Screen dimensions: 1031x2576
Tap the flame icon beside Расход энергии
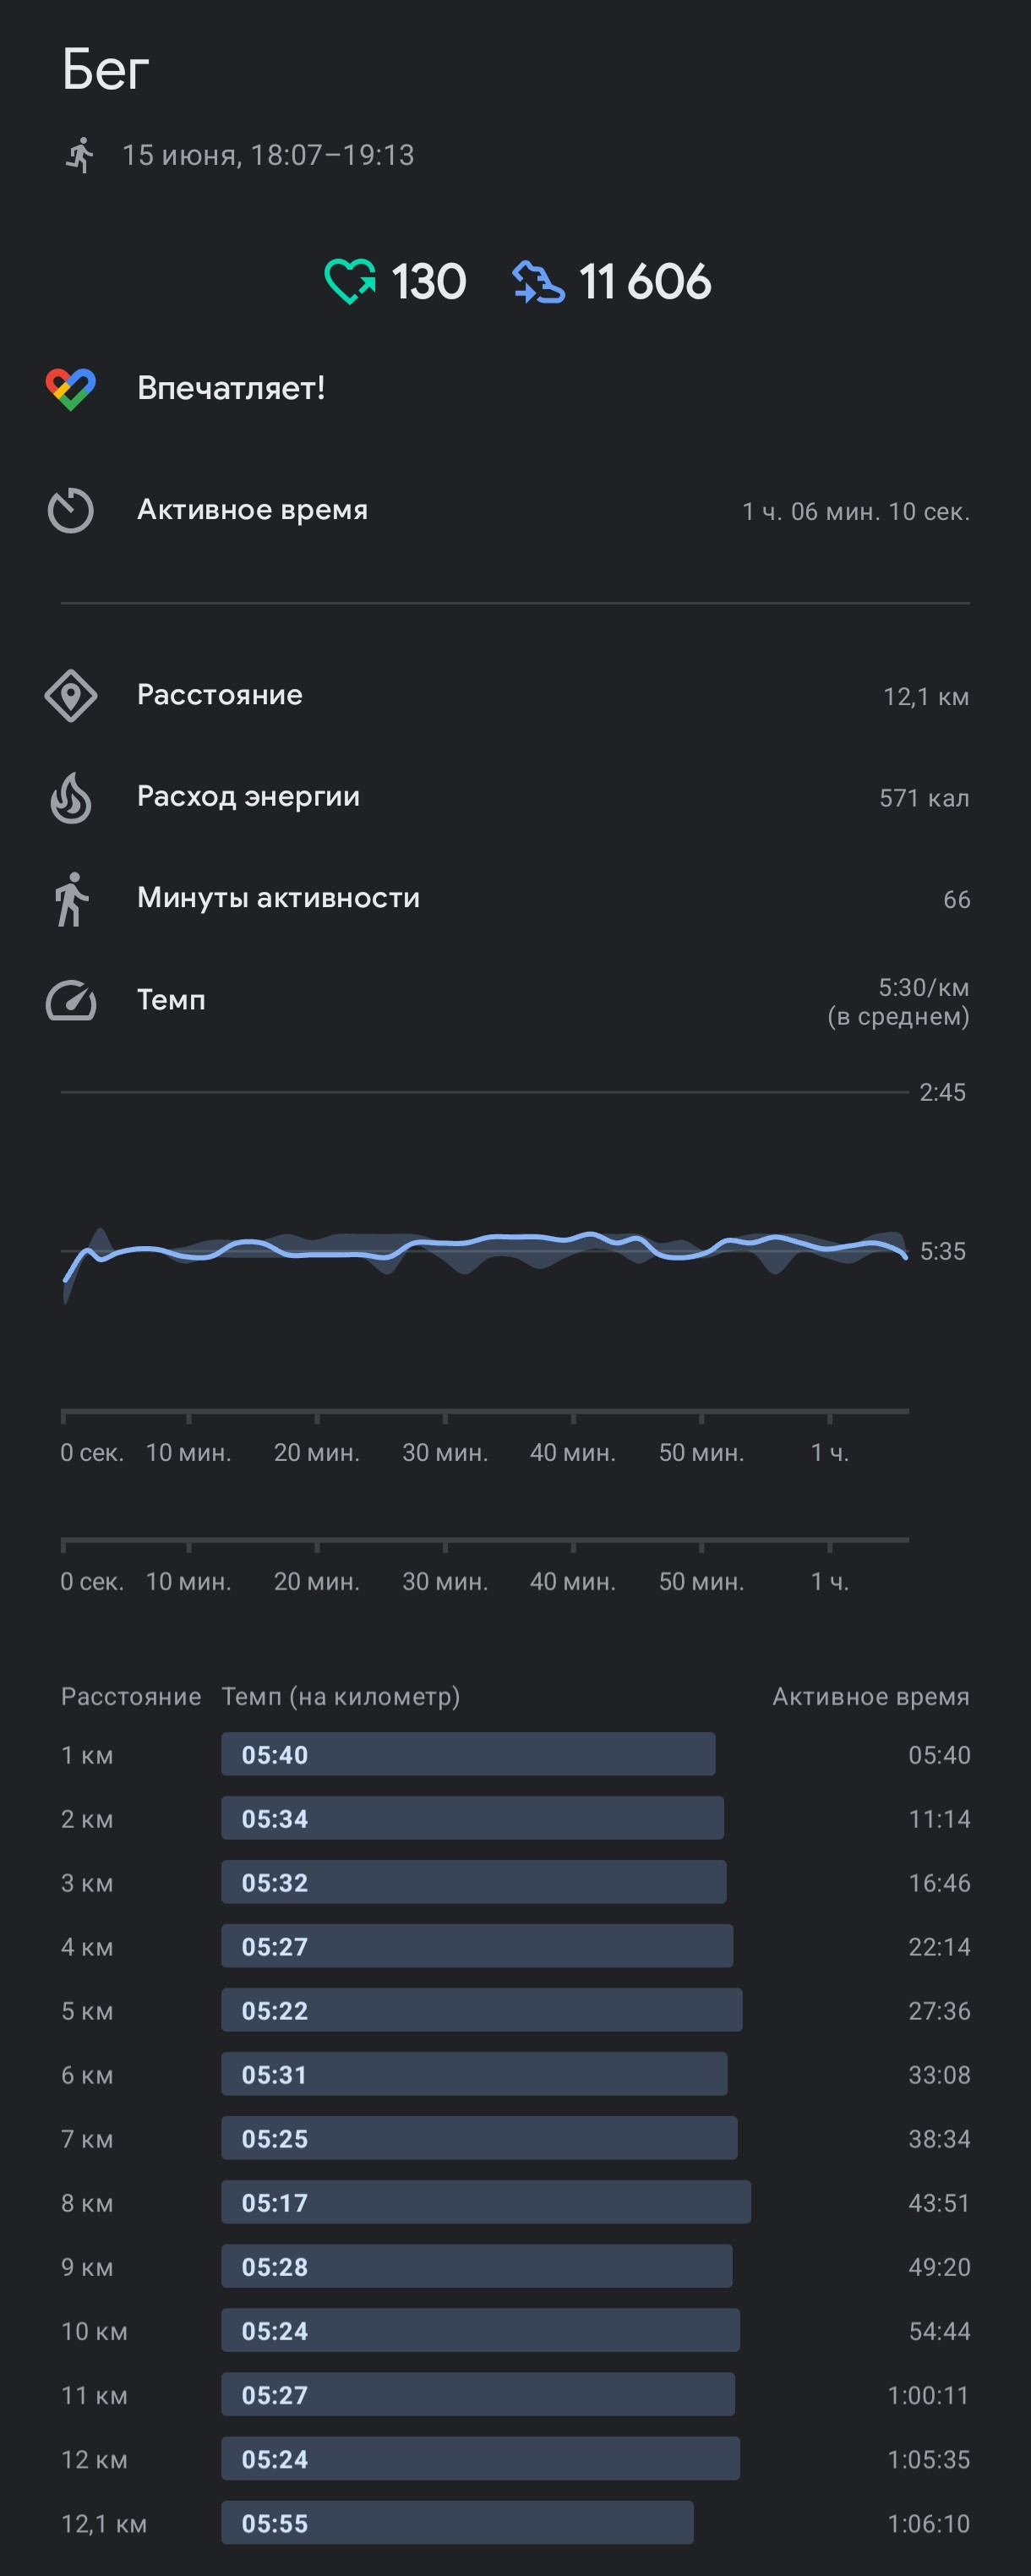click(x=71, y=798)
